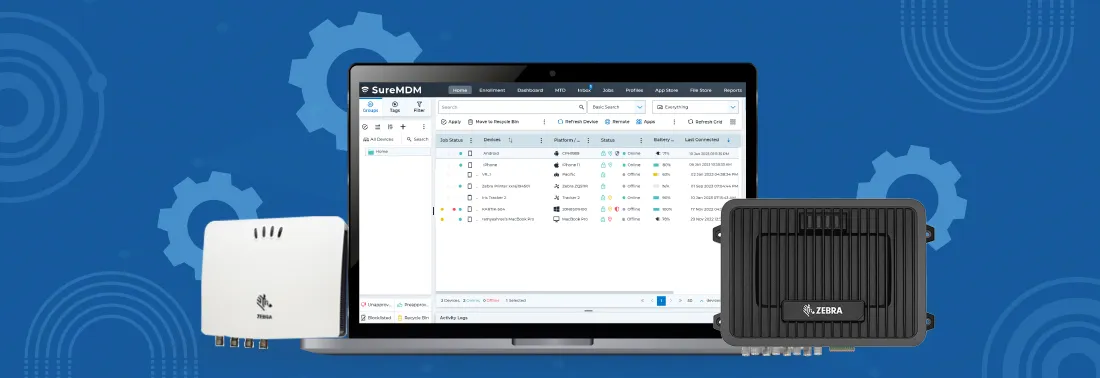
Task: Go to previous page in pagination
Action: pyautogui.click(x=651, y=300)
